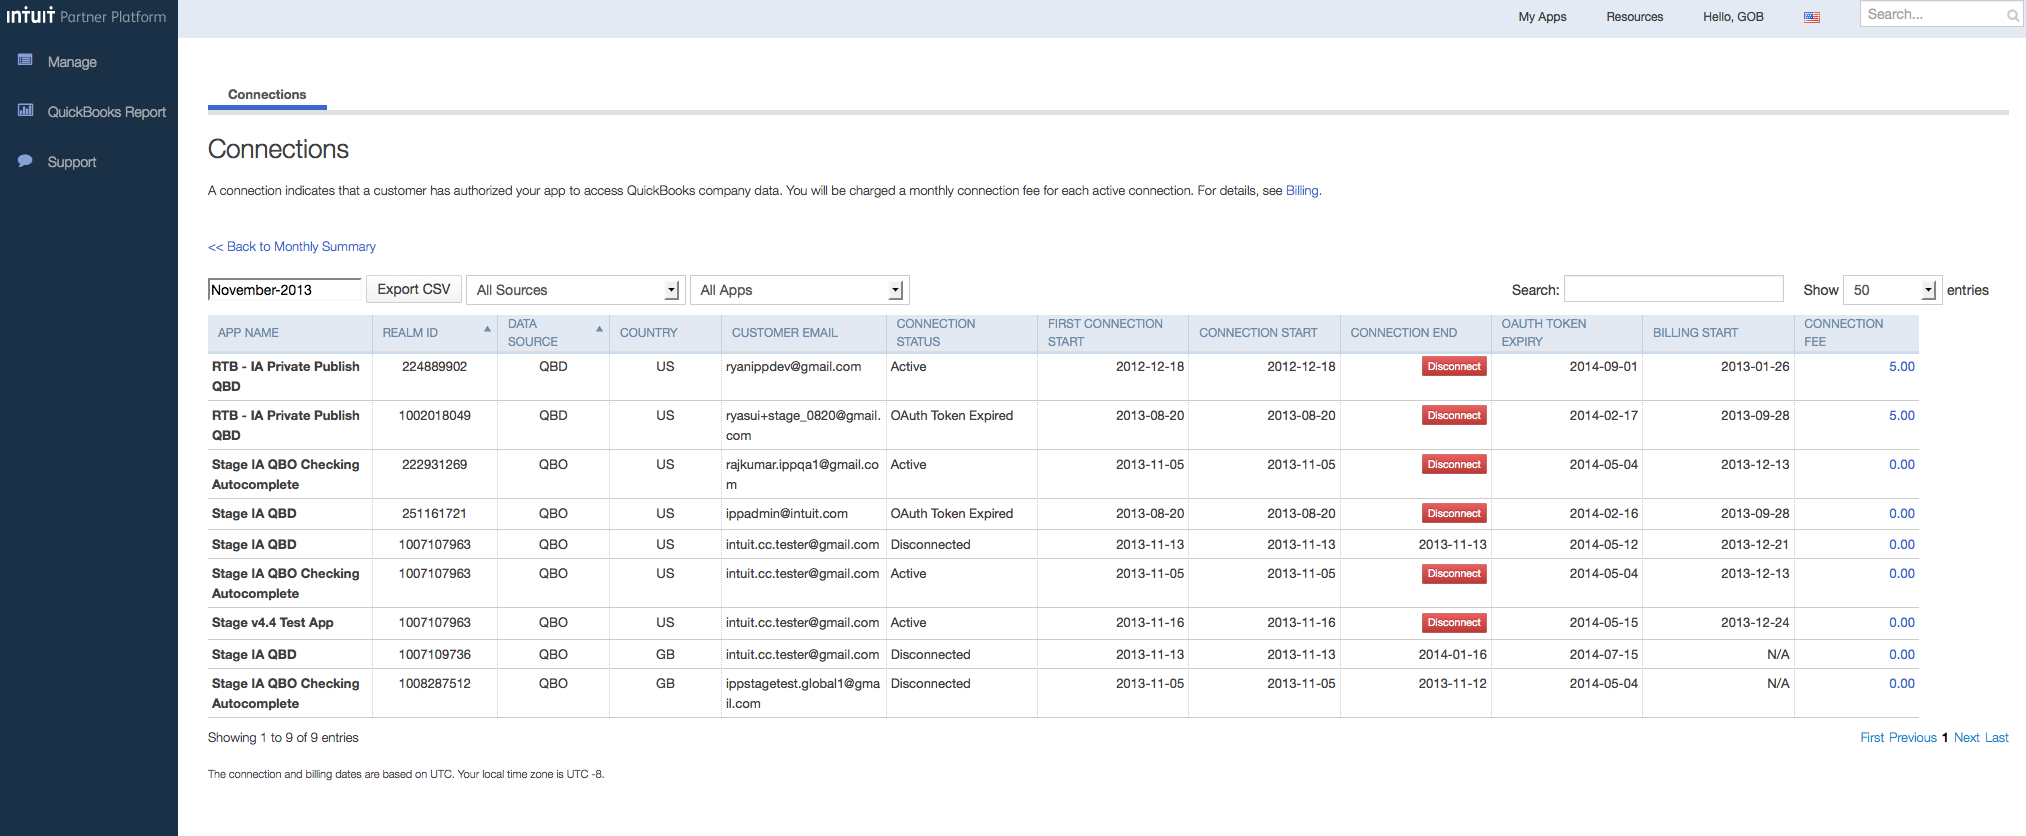Viewport: 2026px width, 836px height.
Task: Click the Connections page heading
Action: click(x=278, y=149)
